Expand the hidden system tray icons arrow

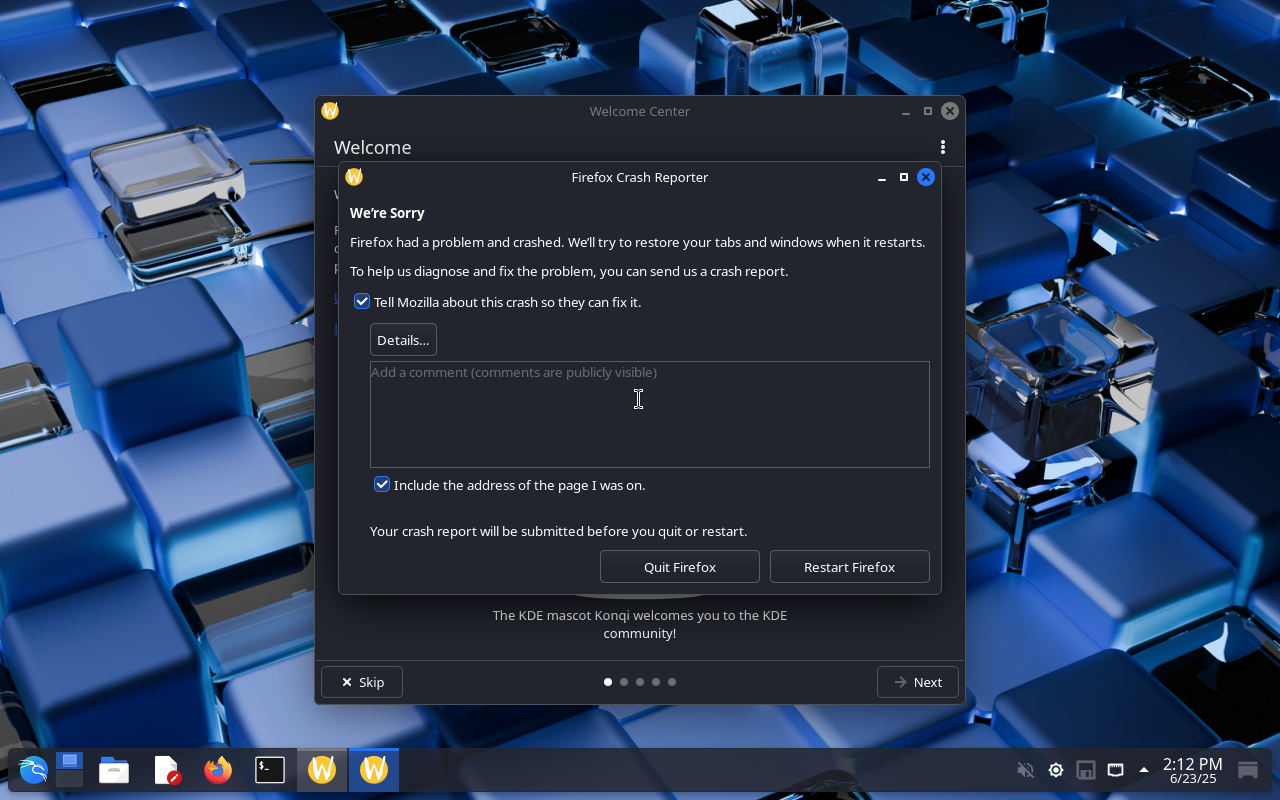pos(1144,770)
